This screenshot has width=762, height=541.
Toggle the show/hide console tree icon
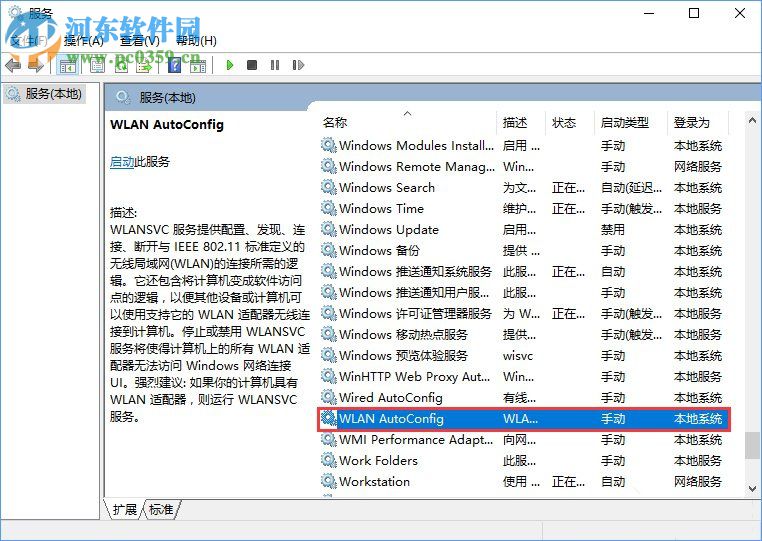tap(68, 65)
